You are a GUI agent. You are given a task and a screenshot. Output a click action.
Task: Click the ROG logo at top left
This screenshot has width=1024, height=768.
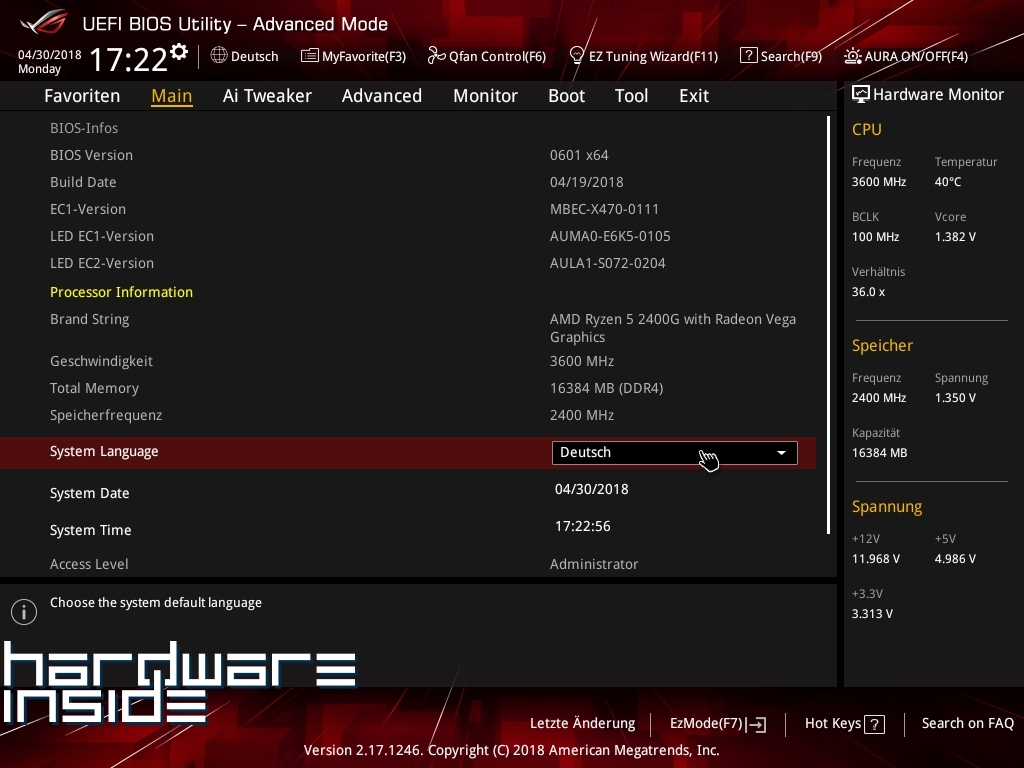[43, 22]
